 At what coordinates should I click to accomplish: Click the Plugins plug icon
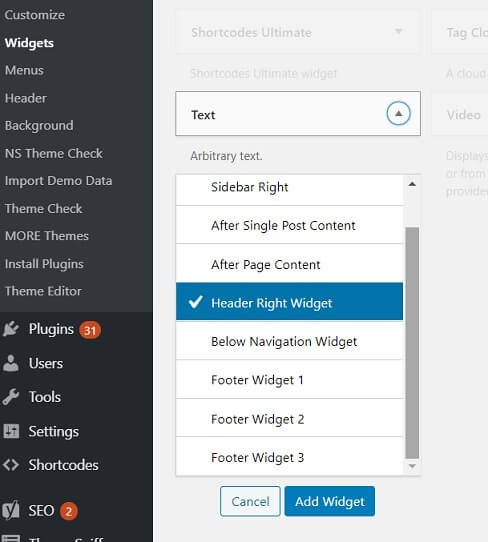tap(10, 329)
